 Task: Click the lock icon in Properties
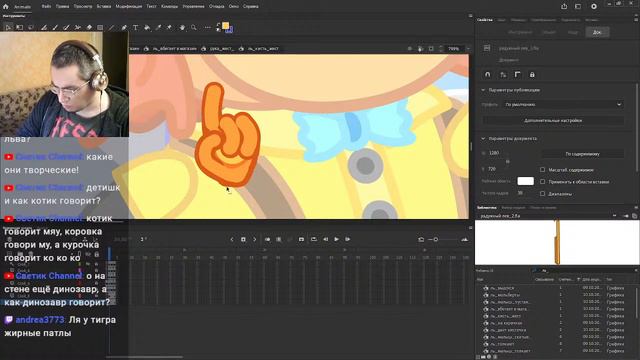[x=532, y=75]
